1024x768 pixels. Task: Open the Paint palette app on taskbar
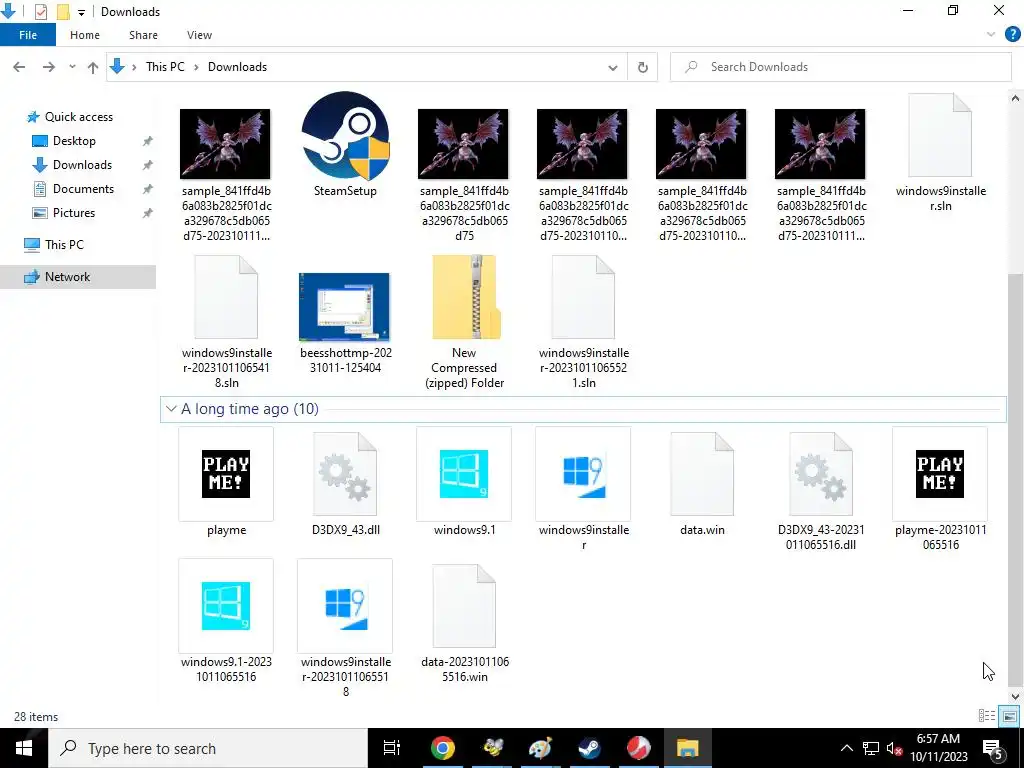point(540,748)
